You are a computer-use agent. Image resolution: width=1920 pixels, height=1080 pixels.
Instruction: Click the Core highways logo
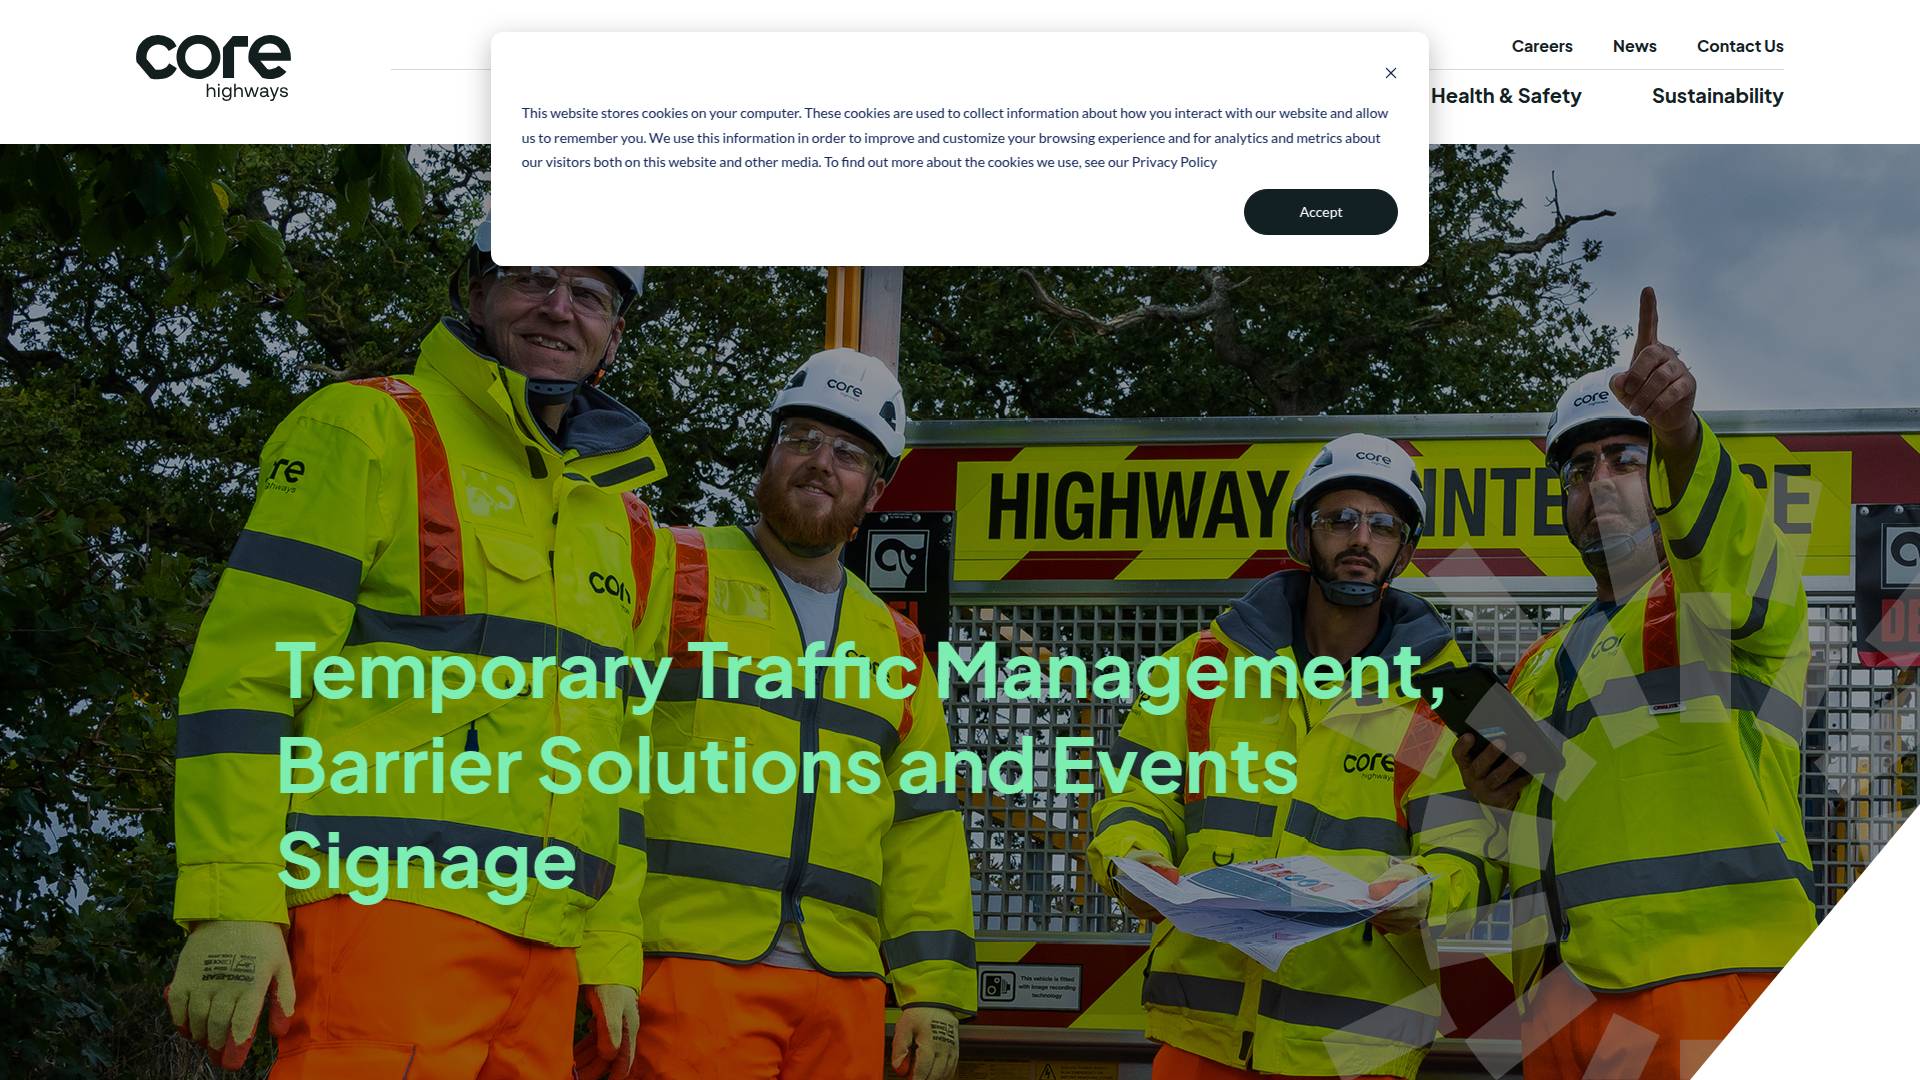(x=212, y=65)
